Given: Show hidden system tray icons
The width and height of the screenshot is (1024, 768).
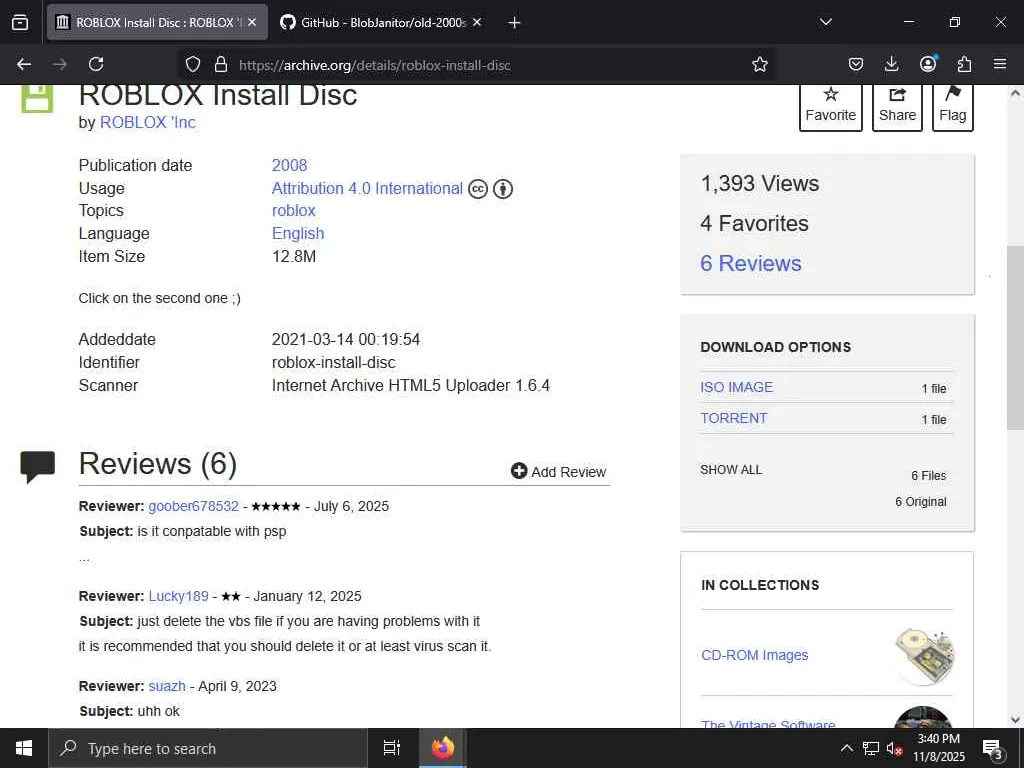Looking at the screenshot, I should 846,748.
